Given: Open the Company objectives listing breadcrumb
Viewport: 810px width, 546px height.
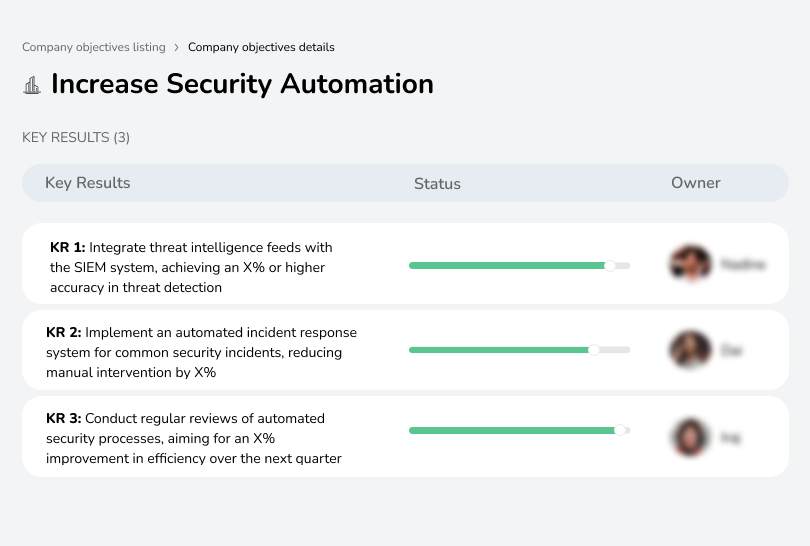Looking at the screenshot, I should (94, 47).
